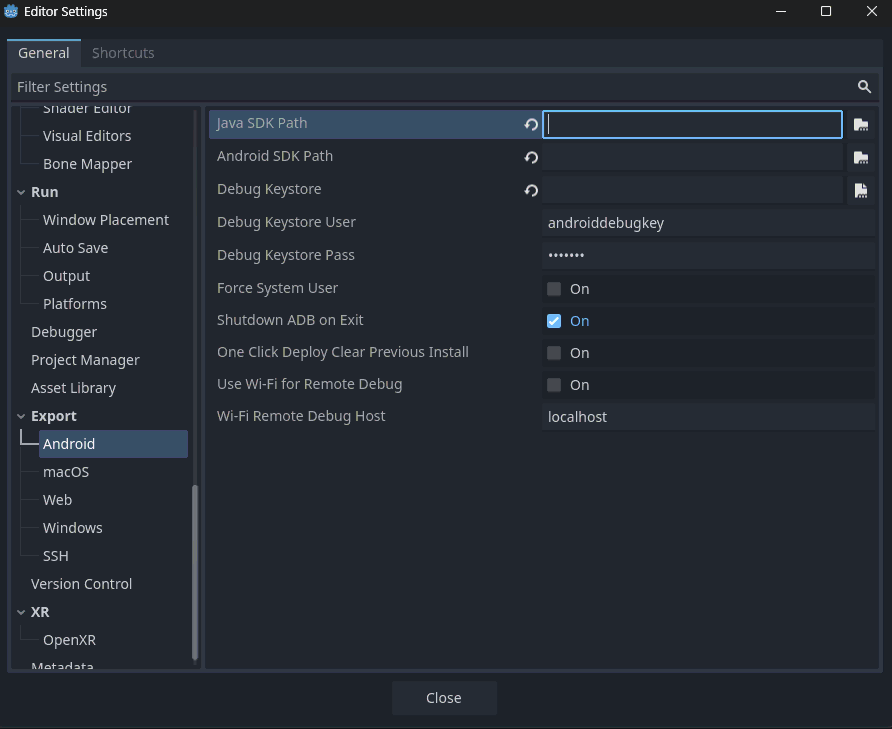The height and width of the screenshot is (729, 892).
Task: Select the General tab
Action: click(44, 53)
